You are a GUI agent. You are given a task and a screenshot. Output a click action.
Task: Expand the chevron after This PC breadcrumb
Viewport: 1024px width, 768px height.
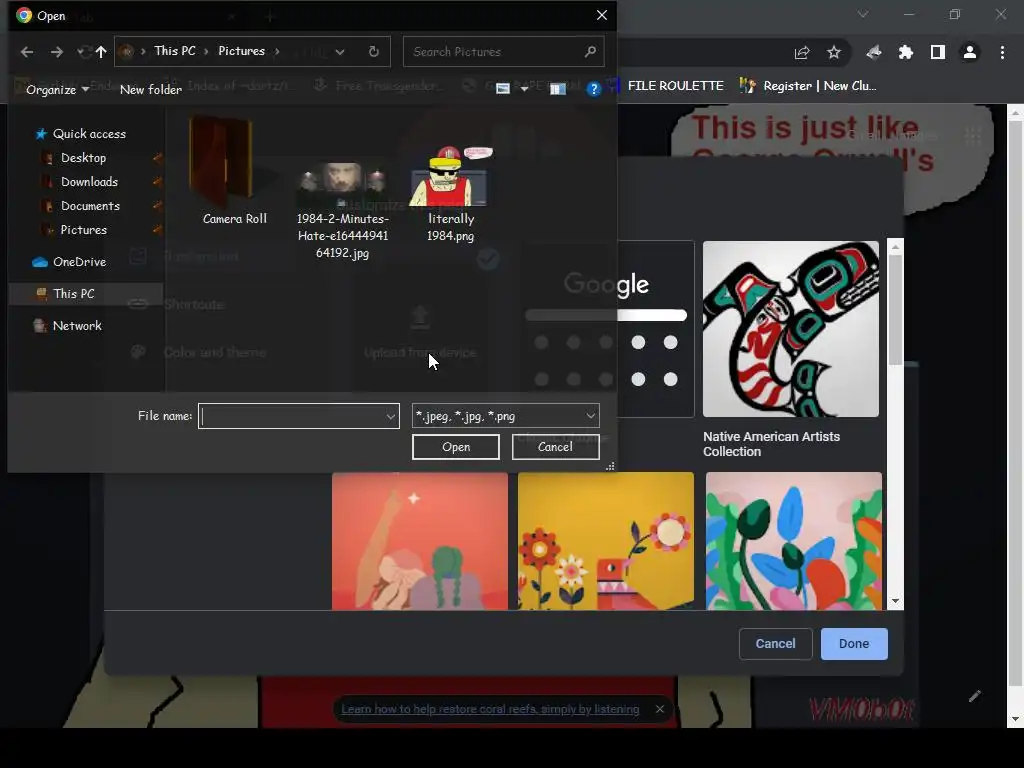(206, 51)
